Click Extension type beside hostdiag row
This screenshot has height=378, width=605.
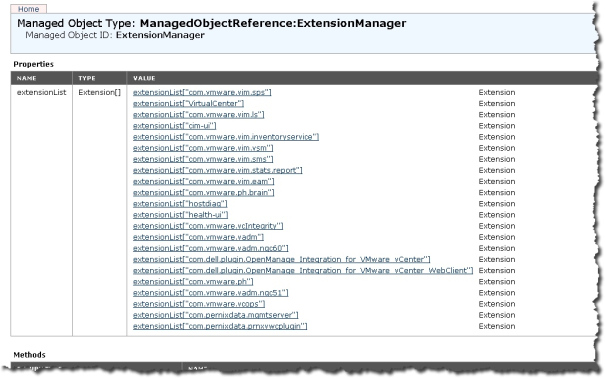[x=497, y=204]
